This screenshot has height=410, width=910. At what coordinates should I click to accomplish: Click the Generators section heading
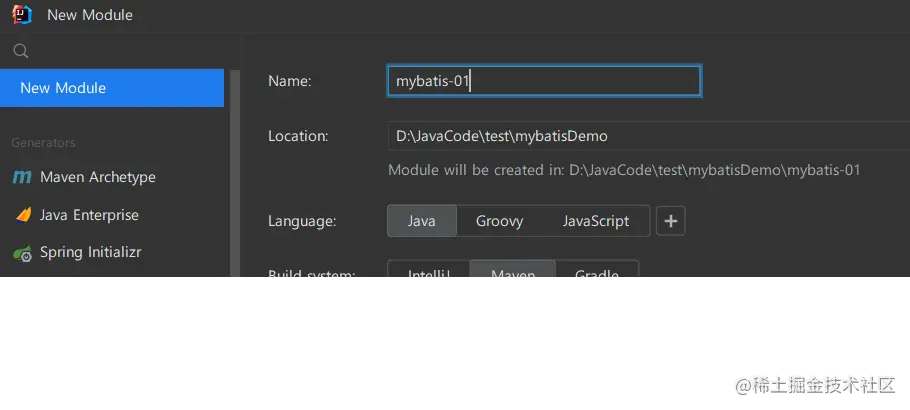[44, 143]
